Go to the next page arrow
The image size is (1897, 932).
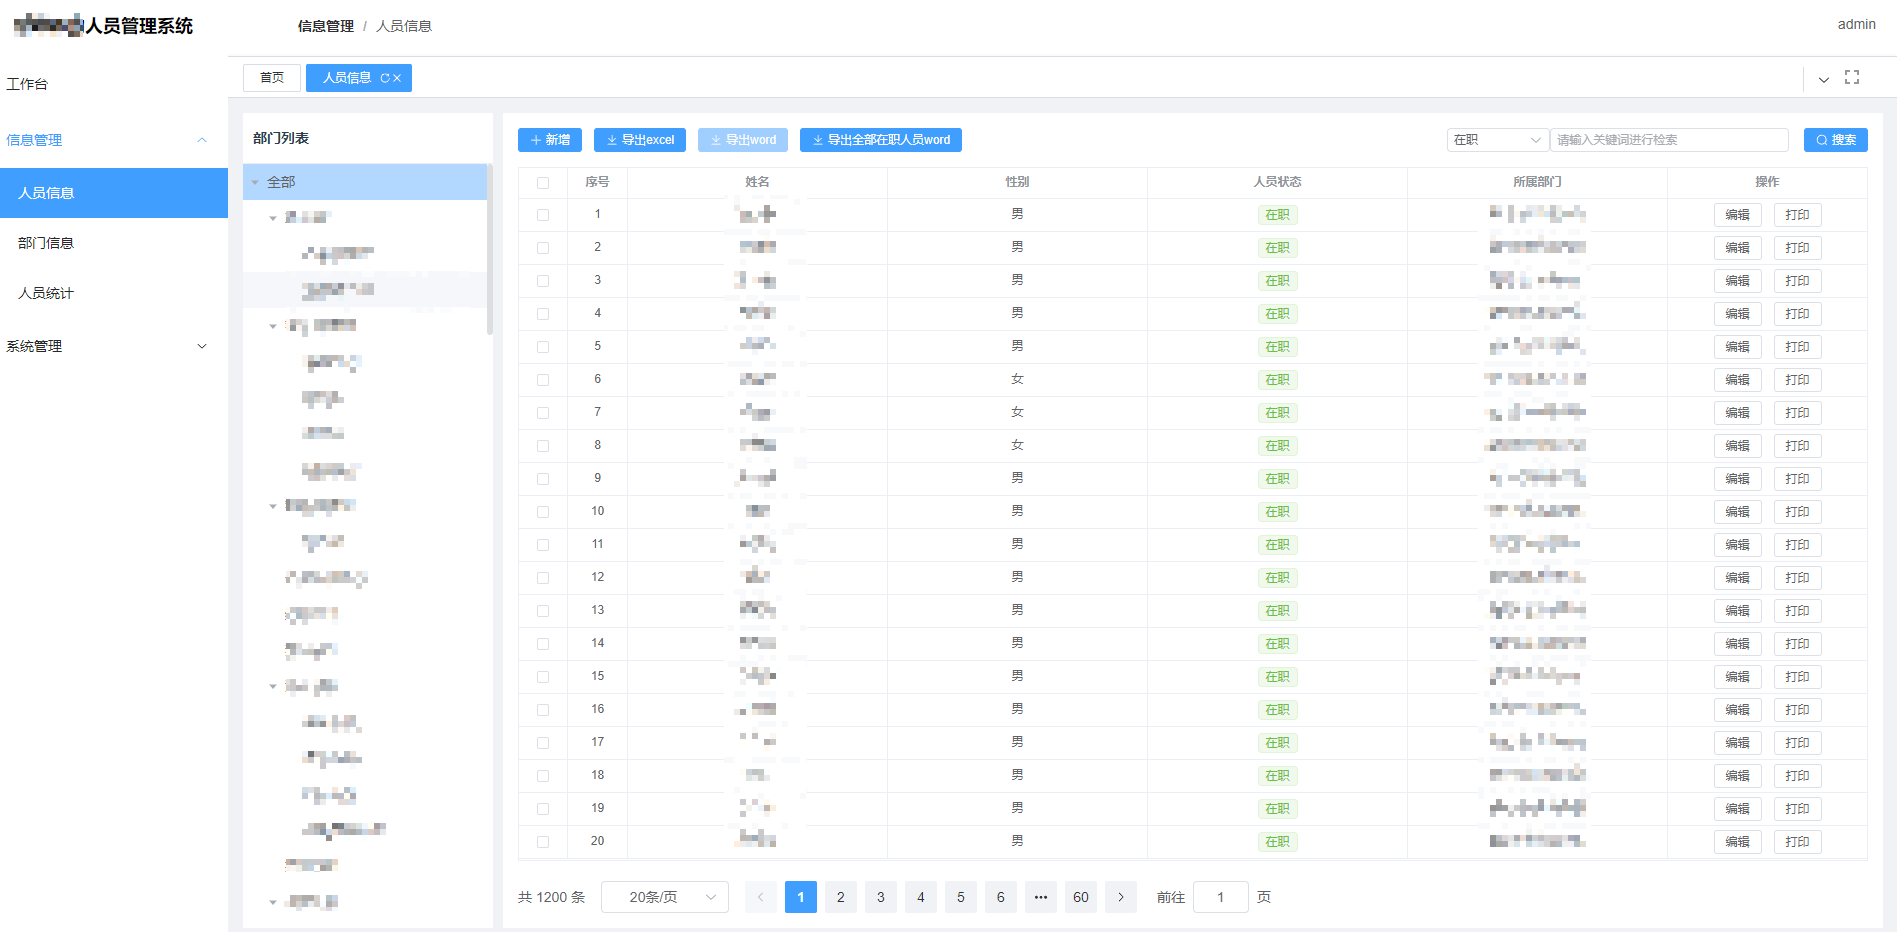pyautogui.click(x=1121, y=897)
